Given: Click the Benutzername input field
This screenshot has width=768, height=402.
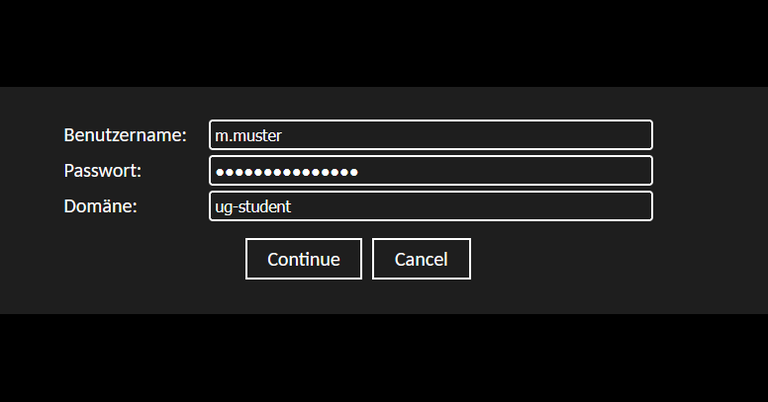Looking at the screenshot, I should click(x=430, y=135).
